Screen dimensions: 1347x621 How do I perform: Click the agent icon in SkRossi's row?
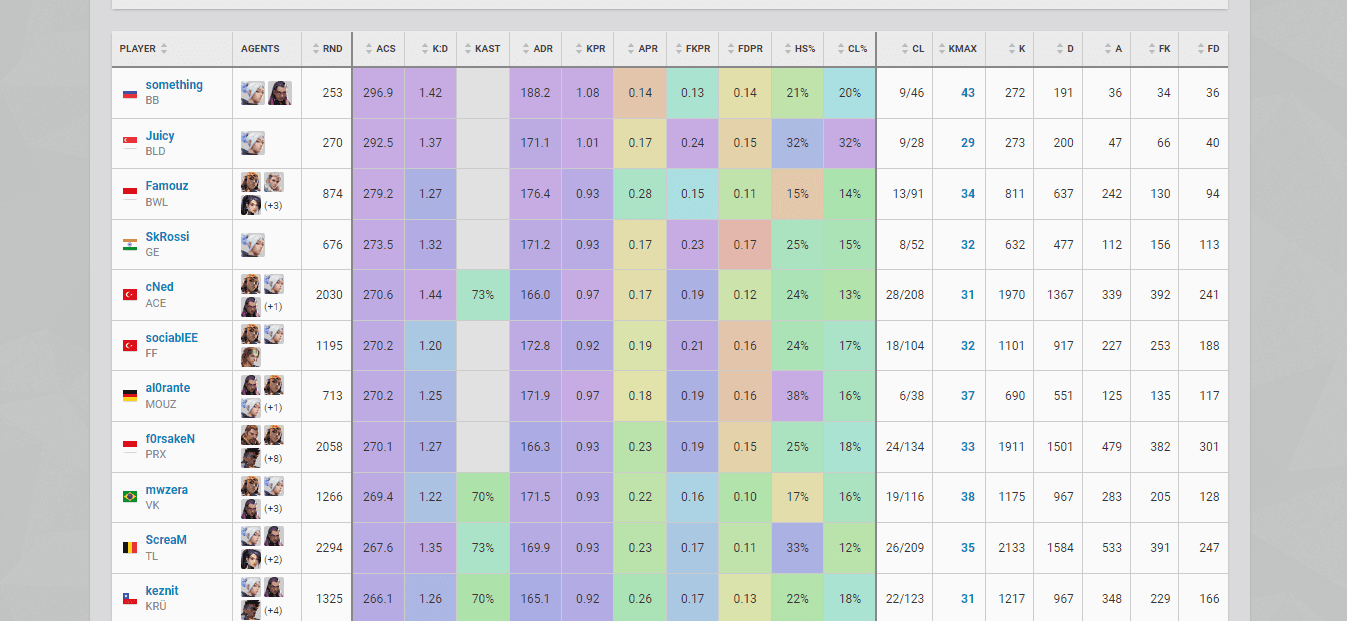(252, 244)
